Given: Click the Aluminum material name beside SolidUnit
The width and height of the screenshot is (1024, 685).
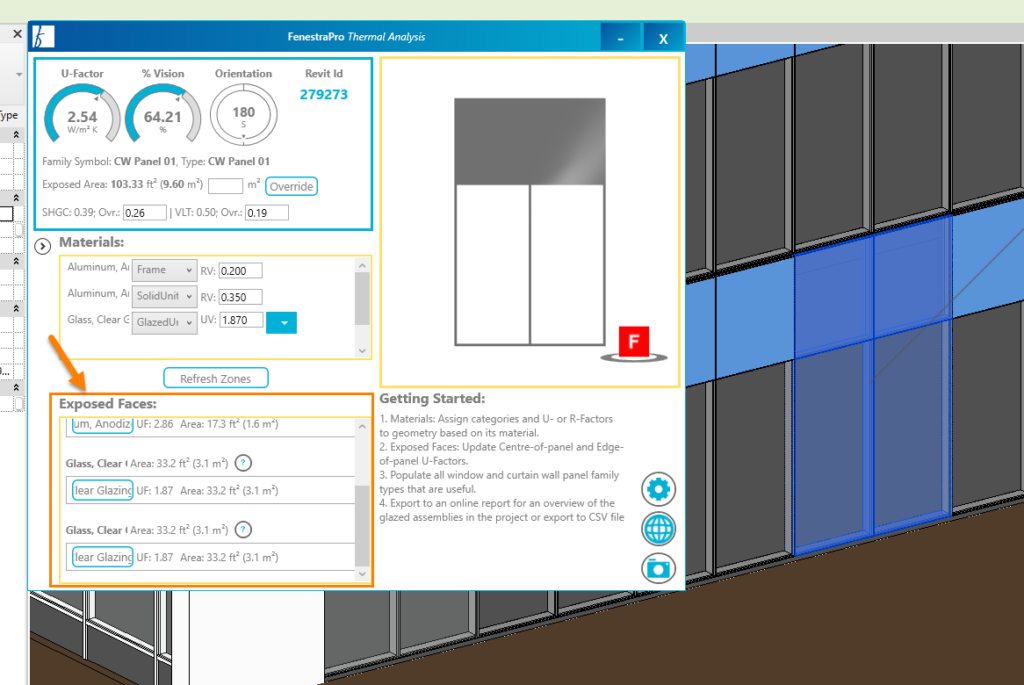Looking at the screenshot, I should coord(98,294).
